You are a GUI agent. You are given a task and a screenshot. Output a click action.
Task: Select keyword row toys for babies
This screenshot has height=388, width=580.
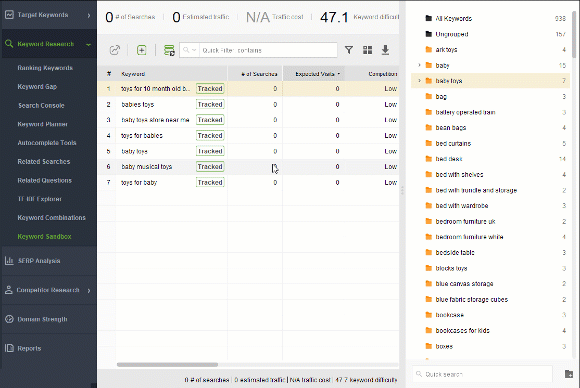pos(248,136)
